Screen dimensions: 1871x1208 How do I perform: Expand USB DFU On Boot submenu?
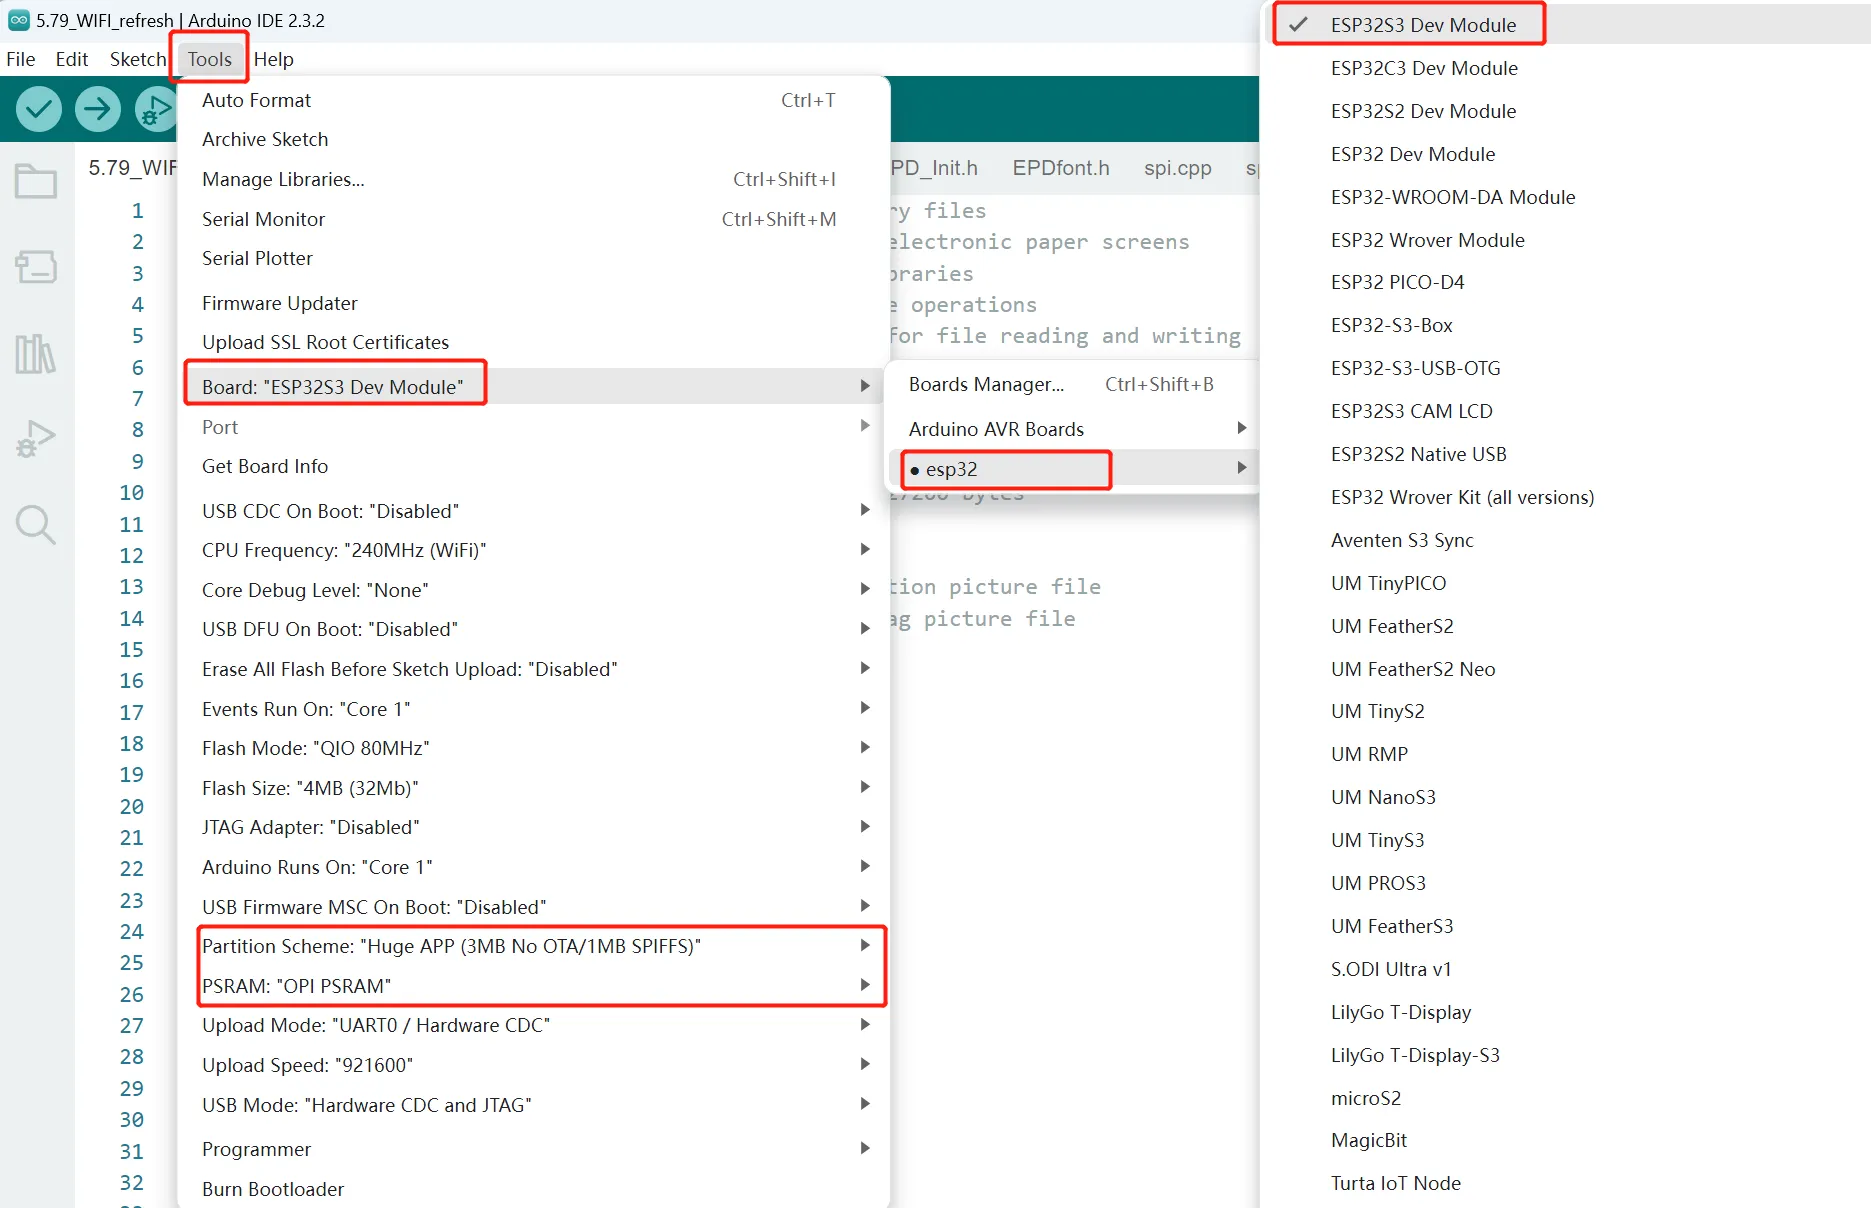point(533,629)
